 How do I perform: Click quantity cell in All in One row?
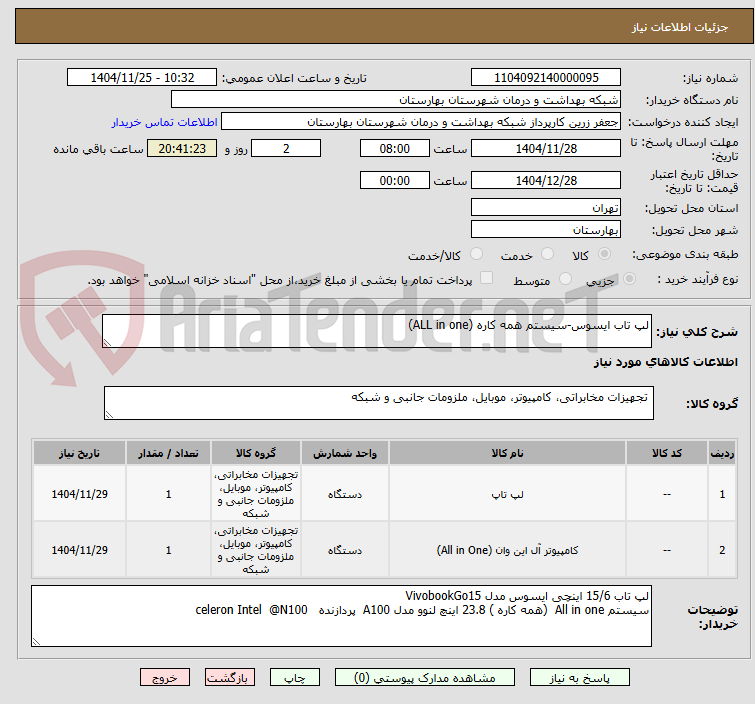pos(169,550)
